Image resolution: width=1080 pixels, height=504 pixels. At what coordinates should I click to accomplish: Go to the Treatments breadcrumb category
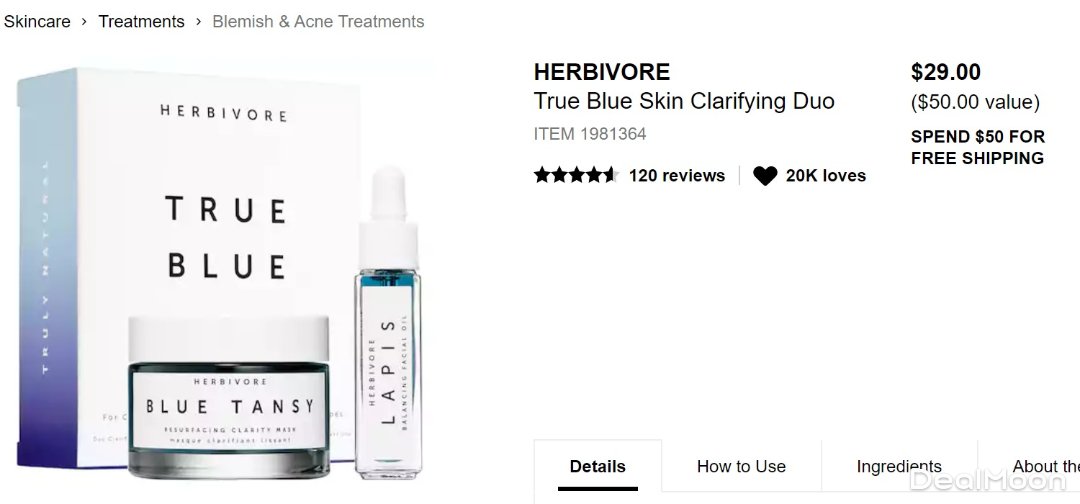coord(141,21)
